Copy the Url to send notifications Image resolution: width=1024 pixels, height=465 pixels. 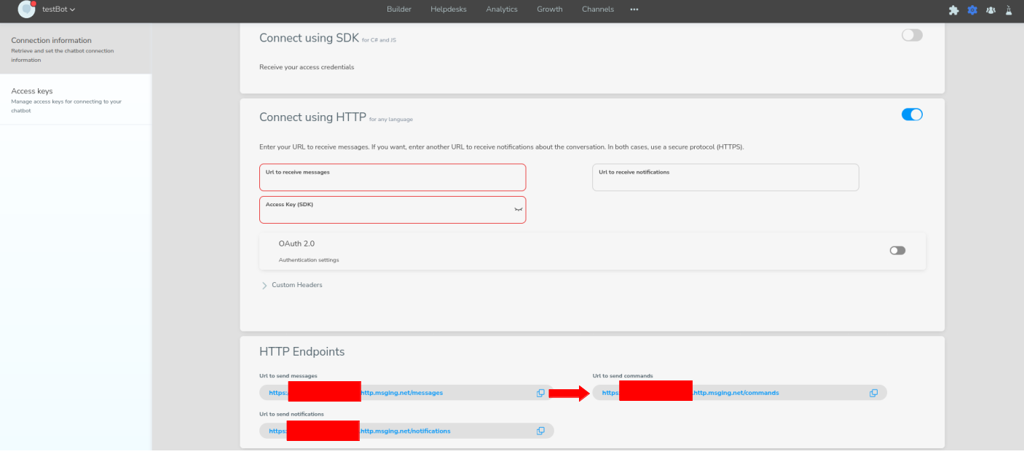[x=540, y=431]
